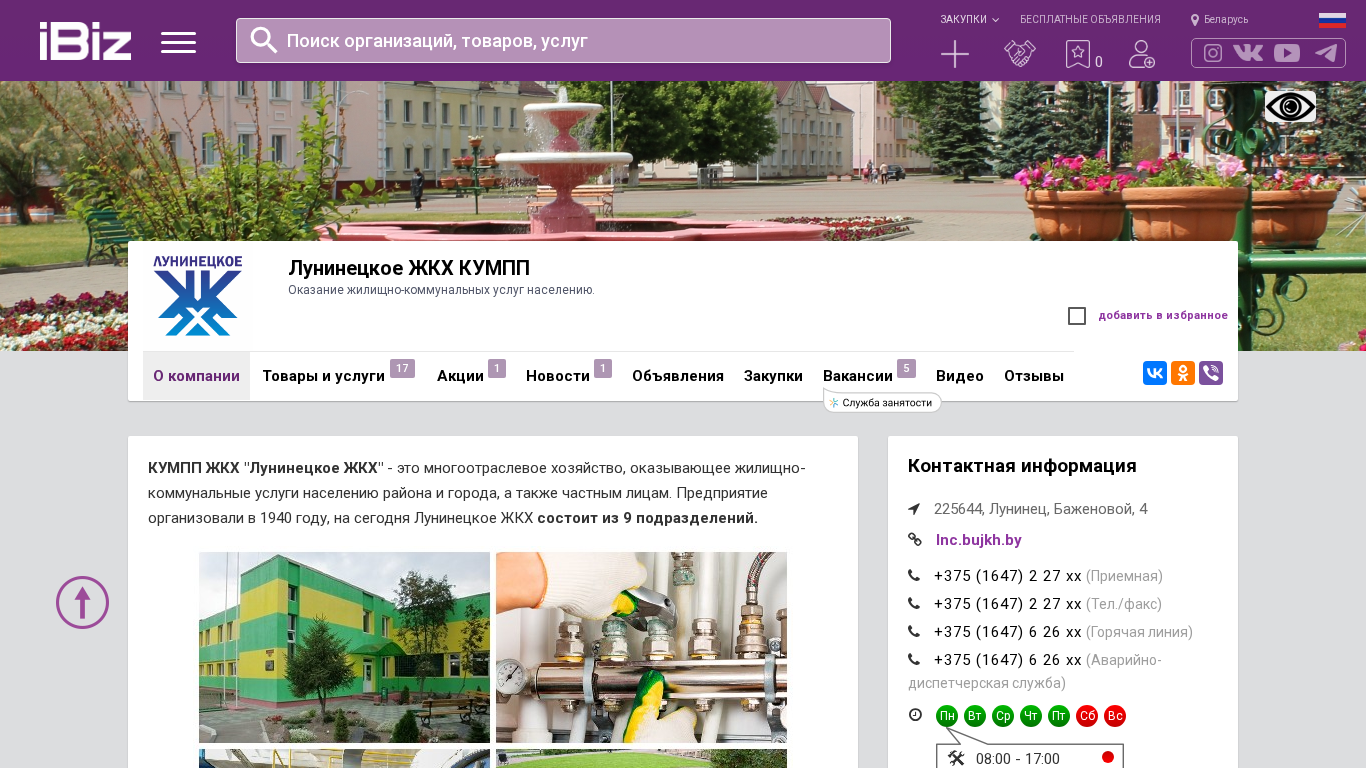The height and width of the screenshot is (768, 1366).
Task: Select Monday (Пн) in the schedule
Action: [947, 716]
